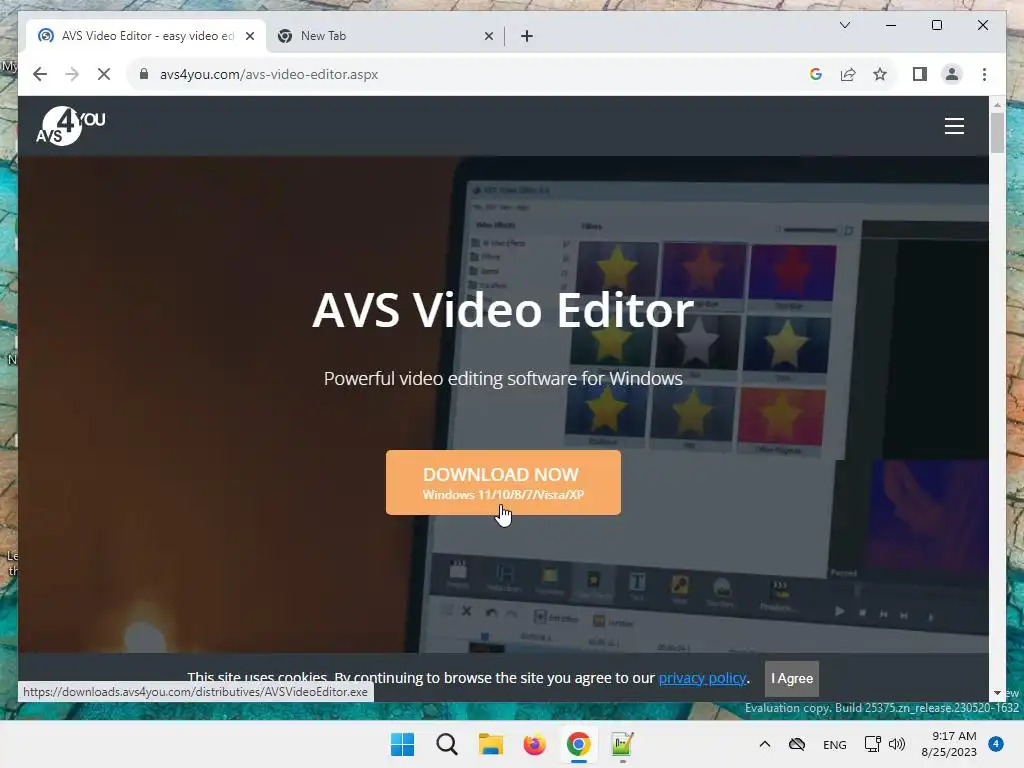Click the AVS Video Editor heading
1024x768 pixels.
click(x=503, y=310)
